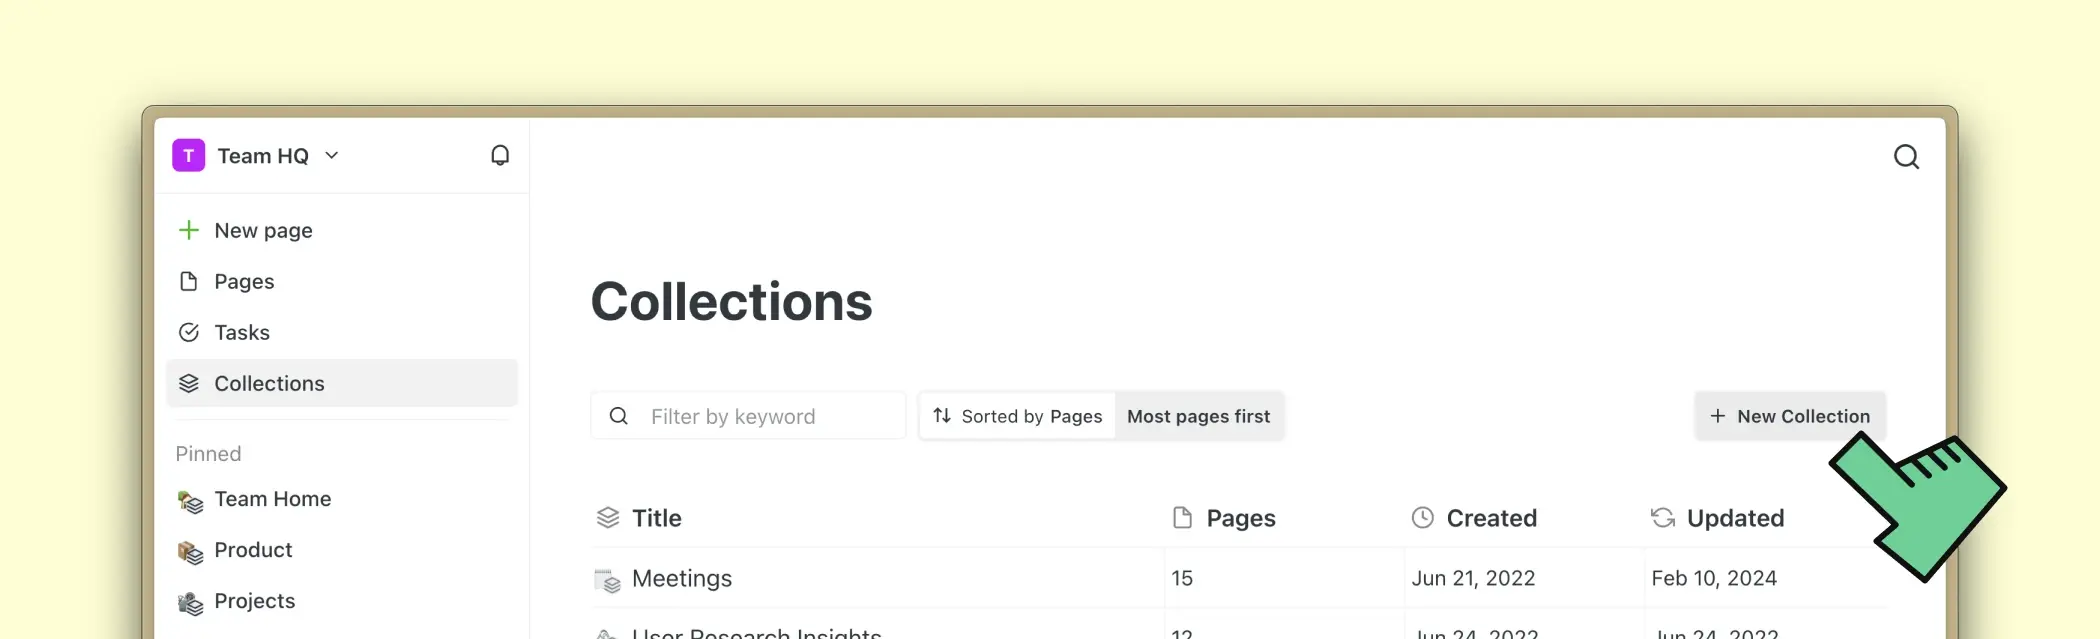Open Tasks in the sidebar

coord(242,333)
